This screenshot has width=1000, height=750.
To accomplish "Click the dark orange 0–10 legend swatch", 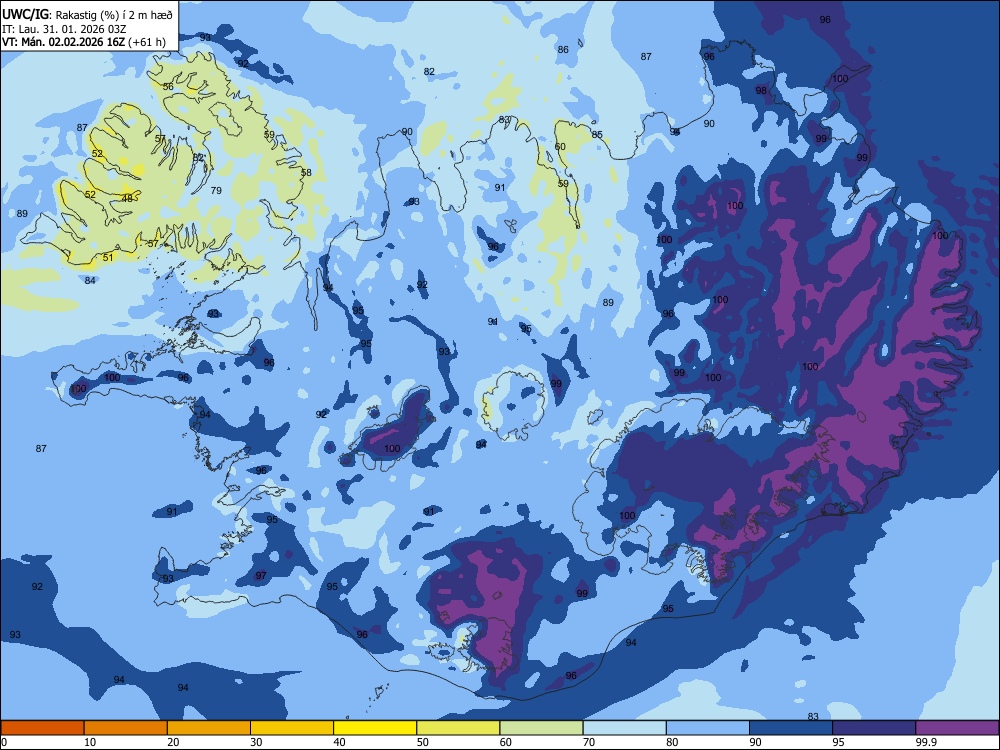I will pyautogui.click(x=42, y=728).
